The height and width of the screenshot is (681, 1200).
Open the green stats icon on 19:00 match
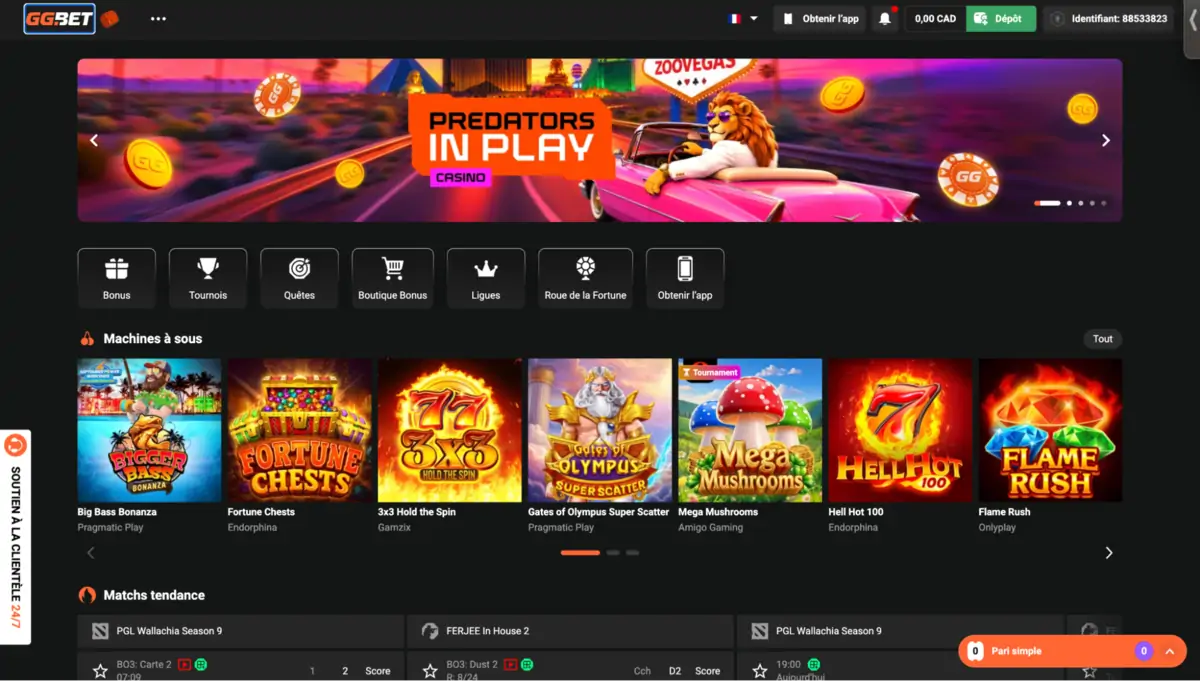coord(814,664)
